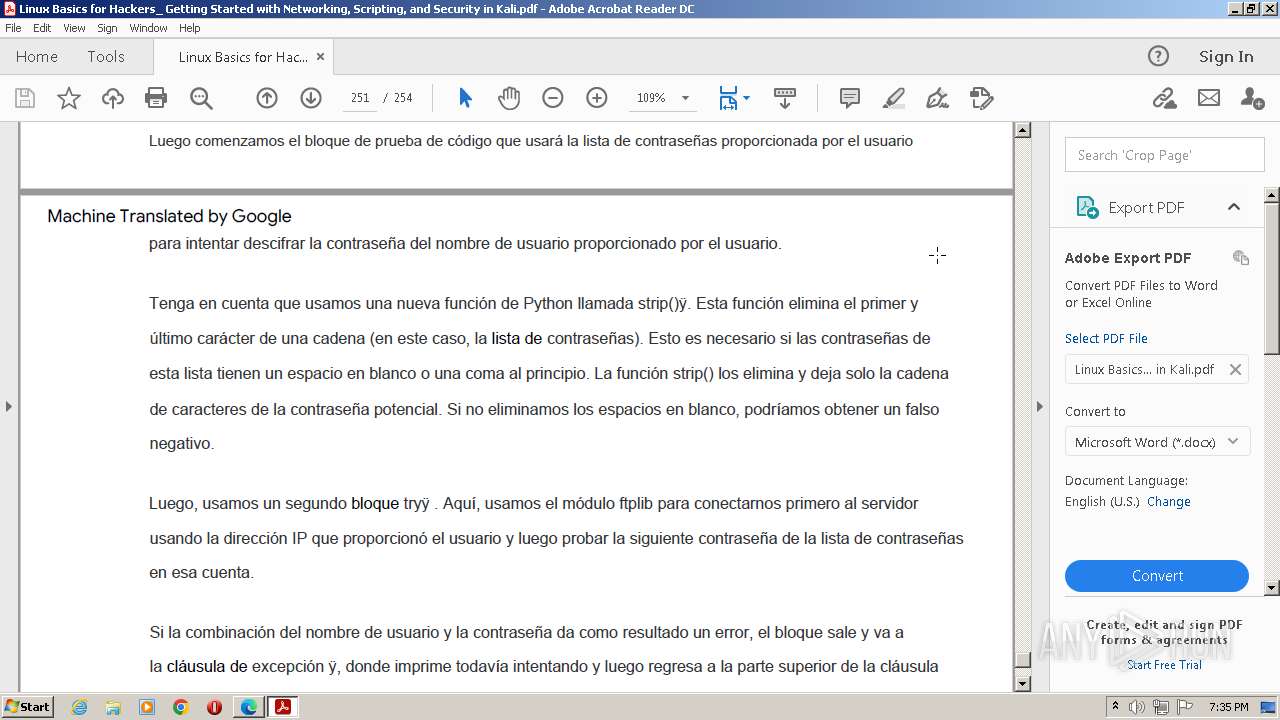Send file by email icon

click(x=1209, y=98)
